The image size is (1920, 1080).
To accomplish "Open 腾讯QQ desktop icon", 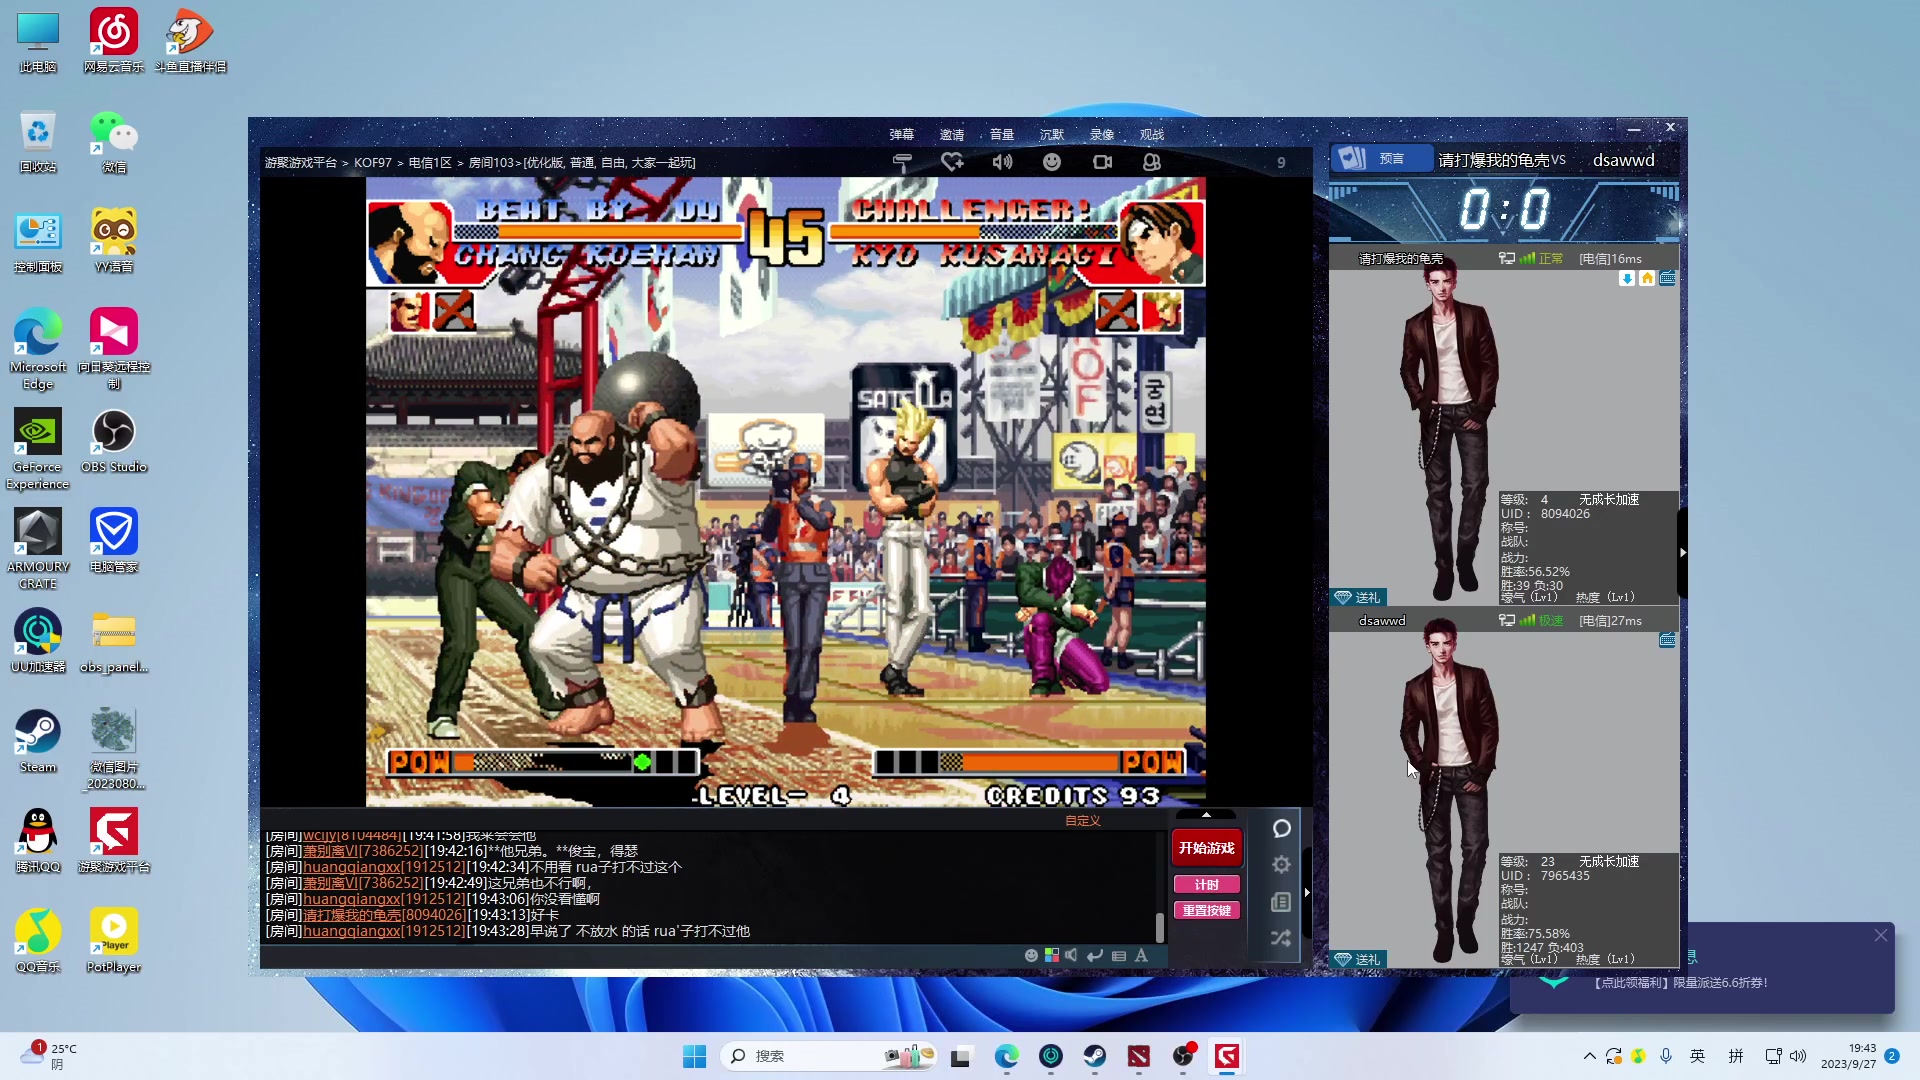I will tap(38, 841).
